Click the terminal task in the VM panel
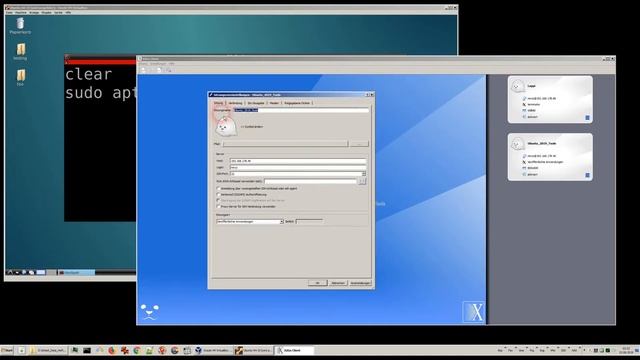The height and width of the screenshot is (360, 640). pos(76,273)
